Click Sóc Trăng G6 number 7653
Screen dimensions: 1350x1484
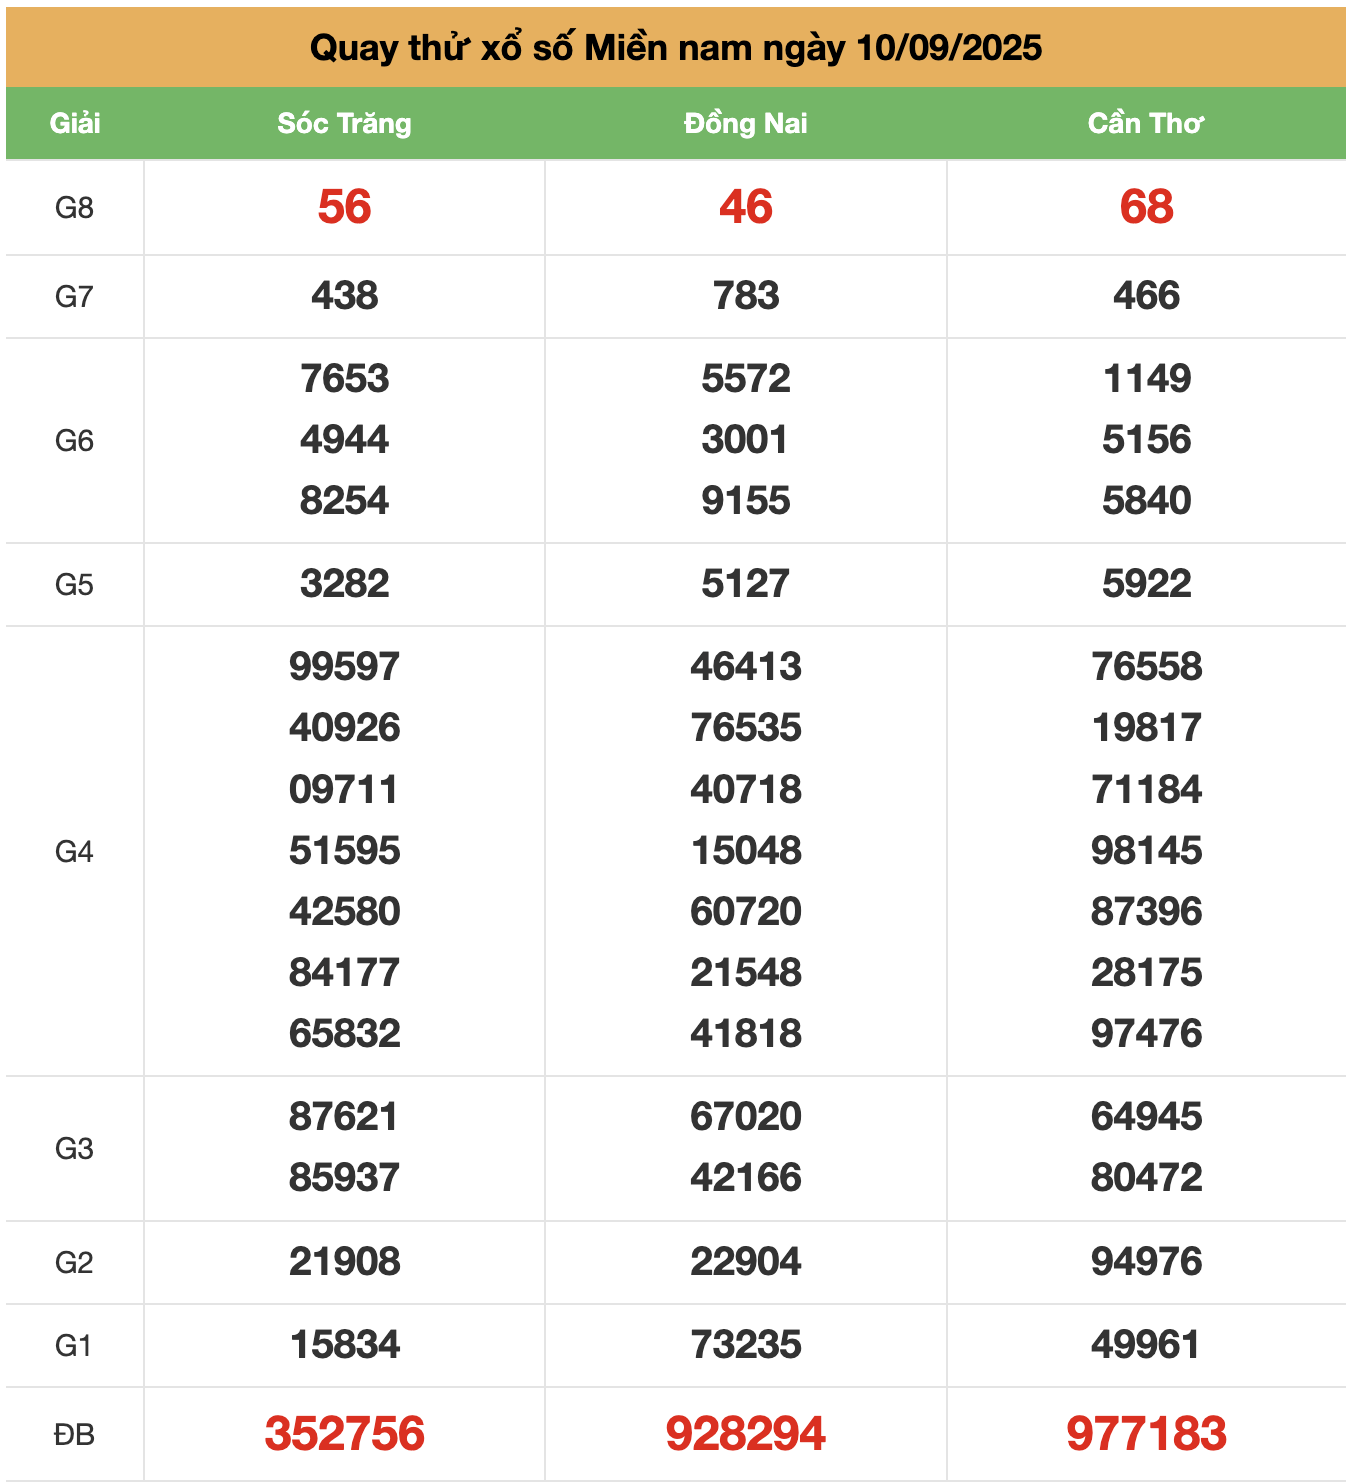(x=344, y=378)
